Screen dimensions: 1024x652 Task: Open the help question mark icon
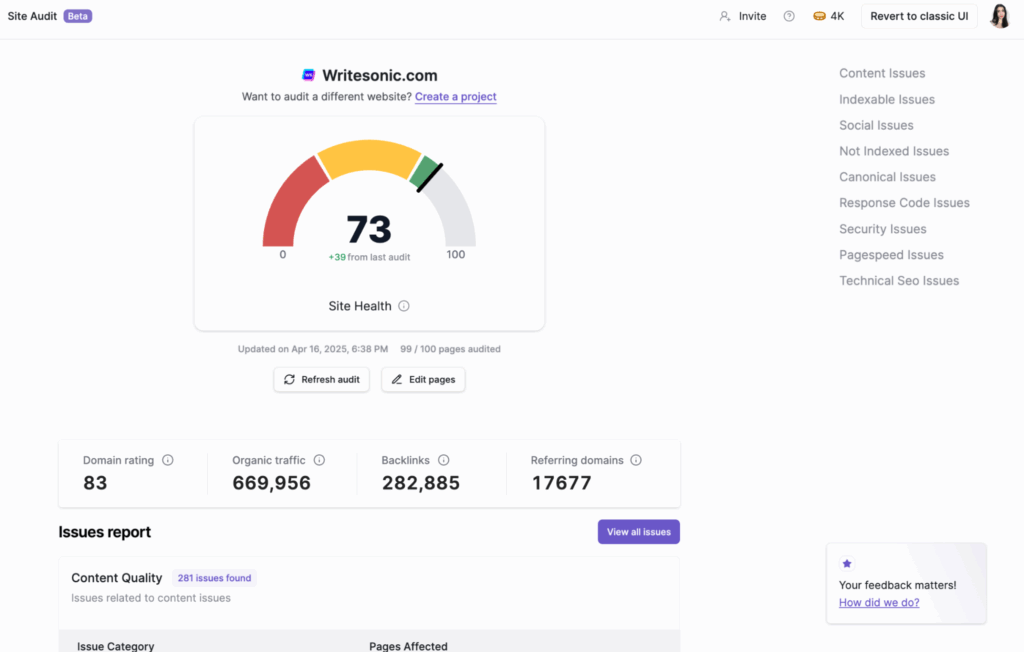(x=789, y=16)
